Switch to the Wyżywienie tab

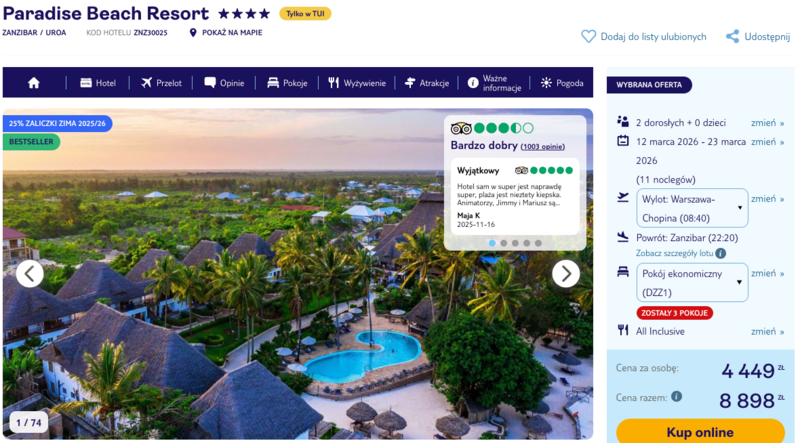tap(356, 83)
